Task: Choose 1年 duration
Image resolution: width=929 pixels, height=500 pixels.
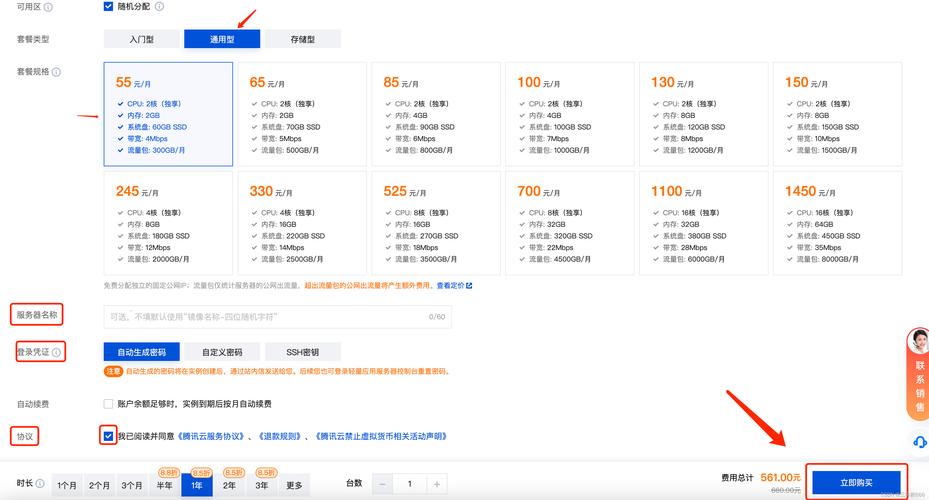Action: [x=197, y=485]
